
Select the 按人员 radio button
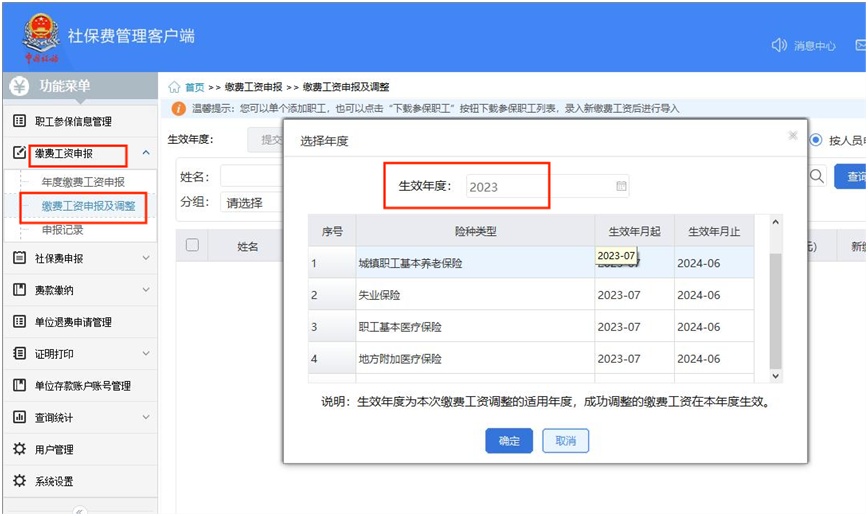coord(815,140)
